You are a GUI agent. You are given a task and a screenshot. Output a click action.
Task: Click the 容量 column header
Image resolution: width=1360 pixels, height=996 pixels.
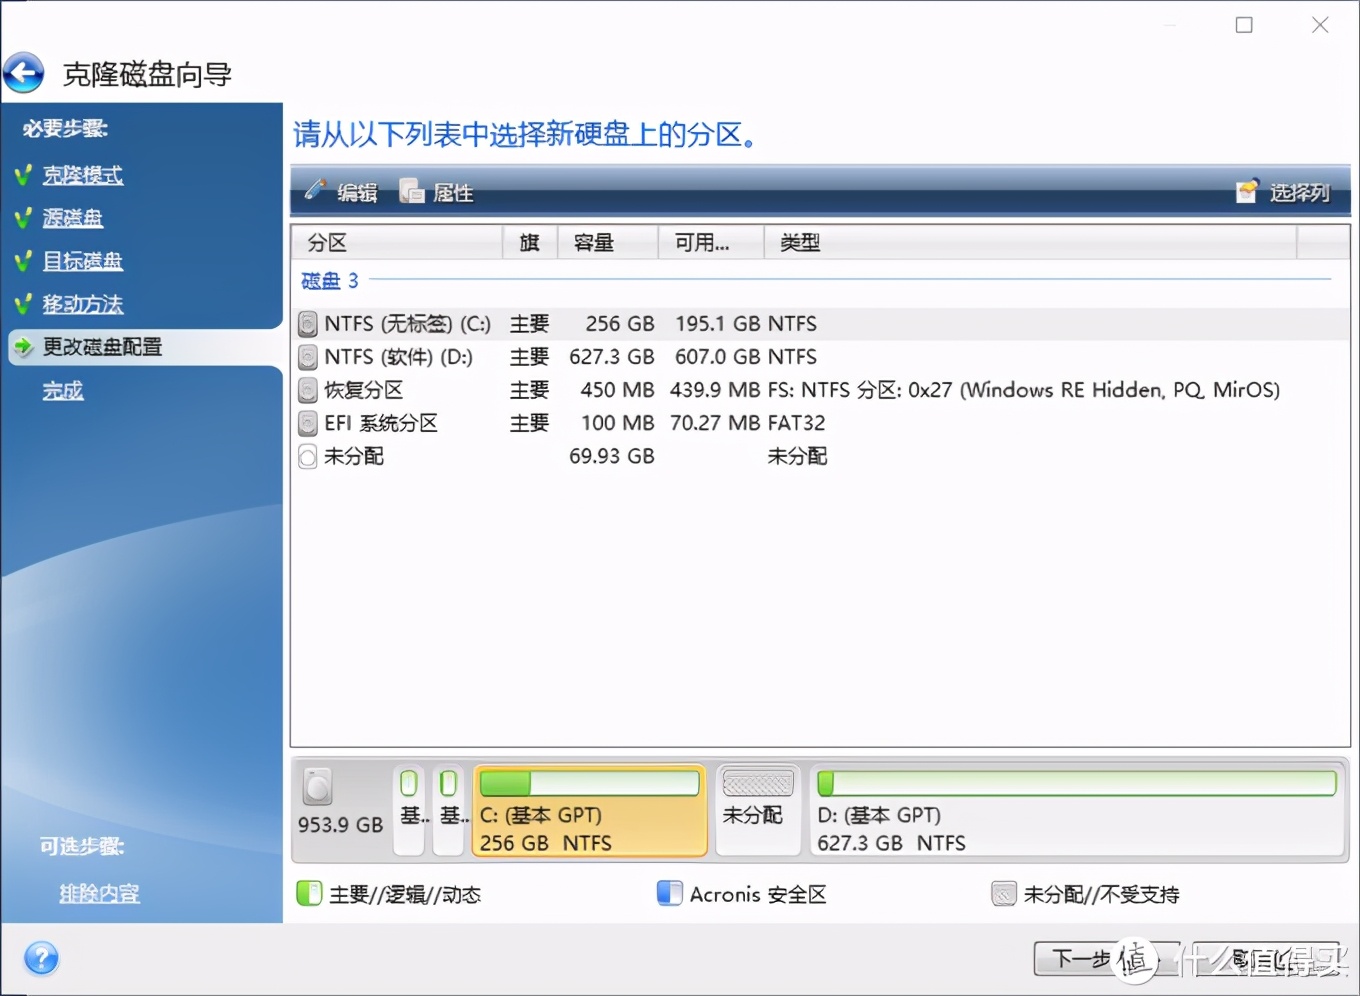pos(593,242)
